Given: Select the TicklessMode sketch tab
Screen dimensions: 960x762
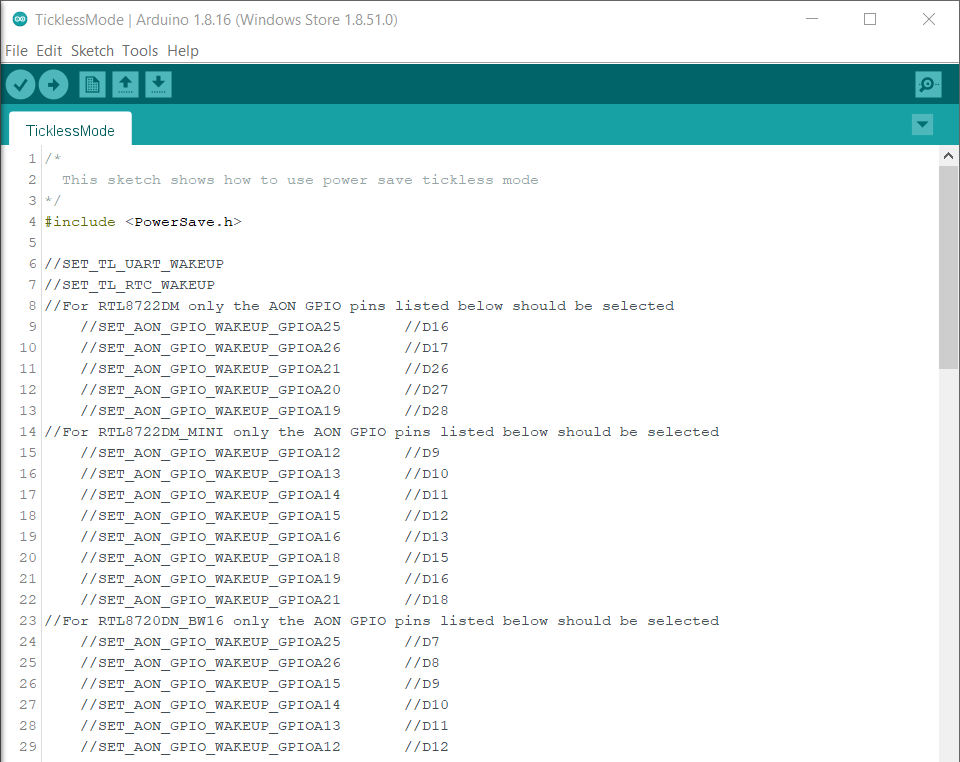Looking at the screenshot, I should click(70, 130).
